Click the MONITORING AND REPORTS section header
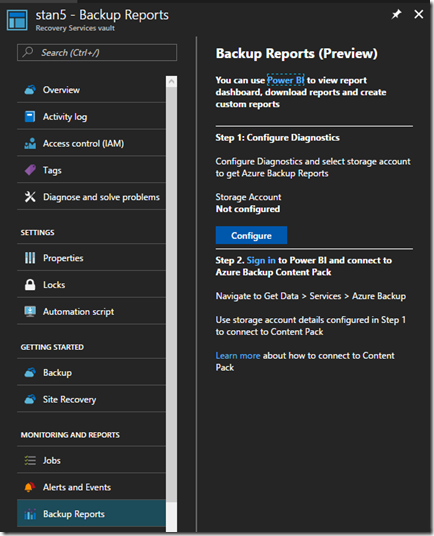Viewport: 434px width, 536px height. tap(70, 435)
